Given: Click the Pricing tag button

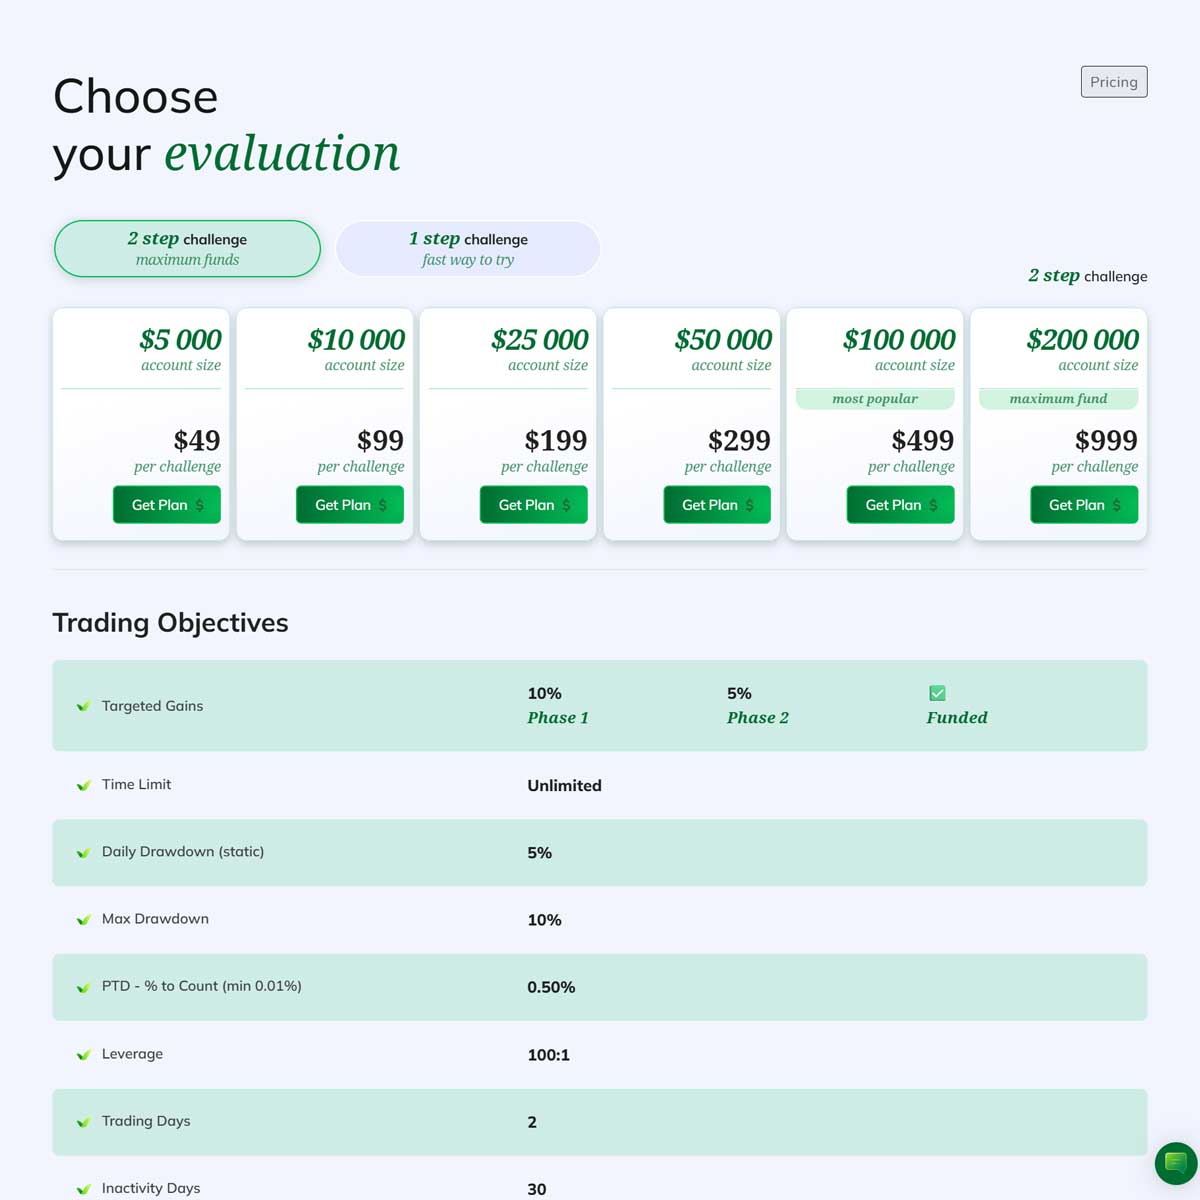Looking at the screenshot, I should 1113,82.
